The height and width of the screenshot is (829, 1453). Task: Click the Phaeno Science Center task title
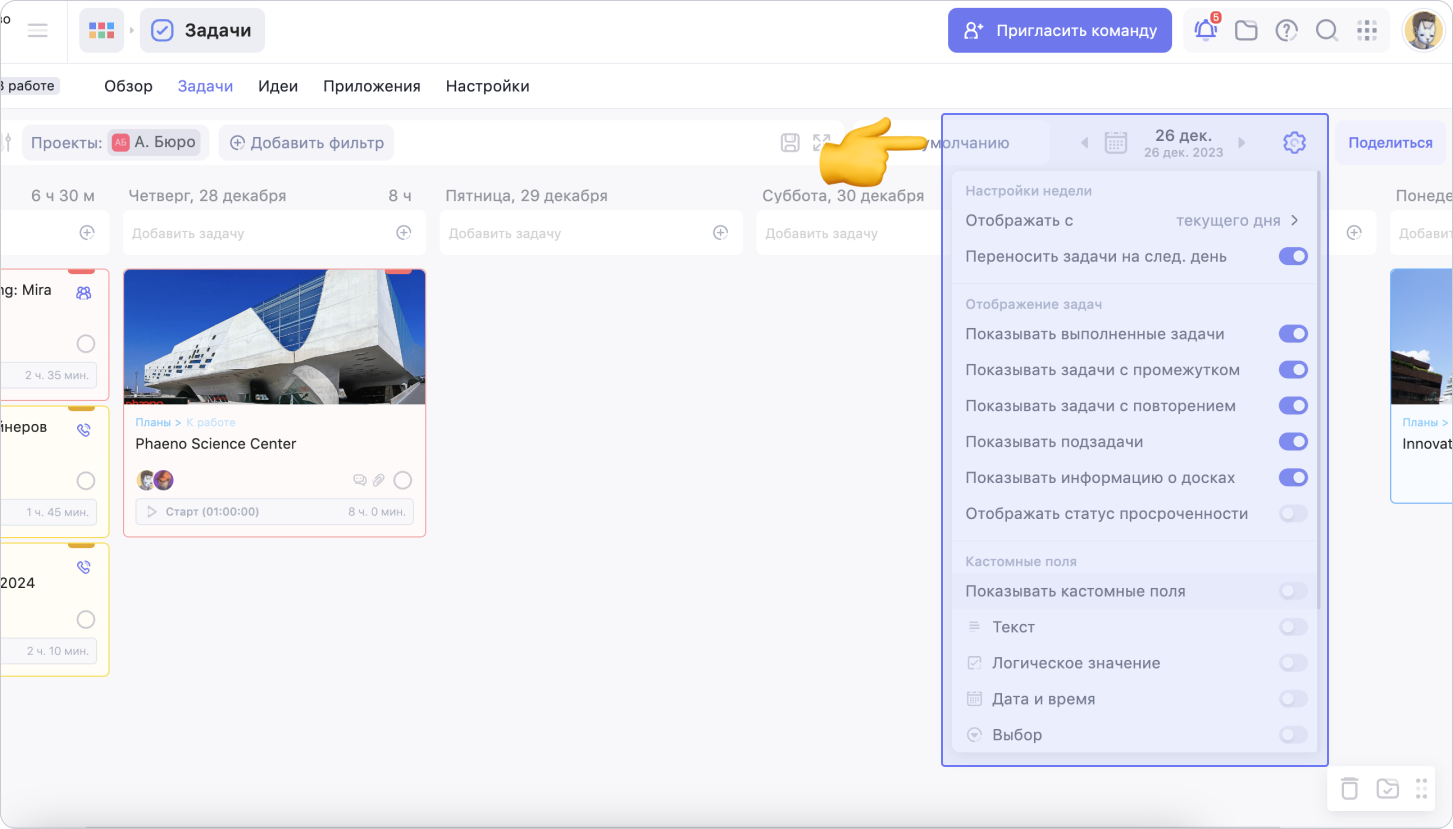tap(216, 444)
